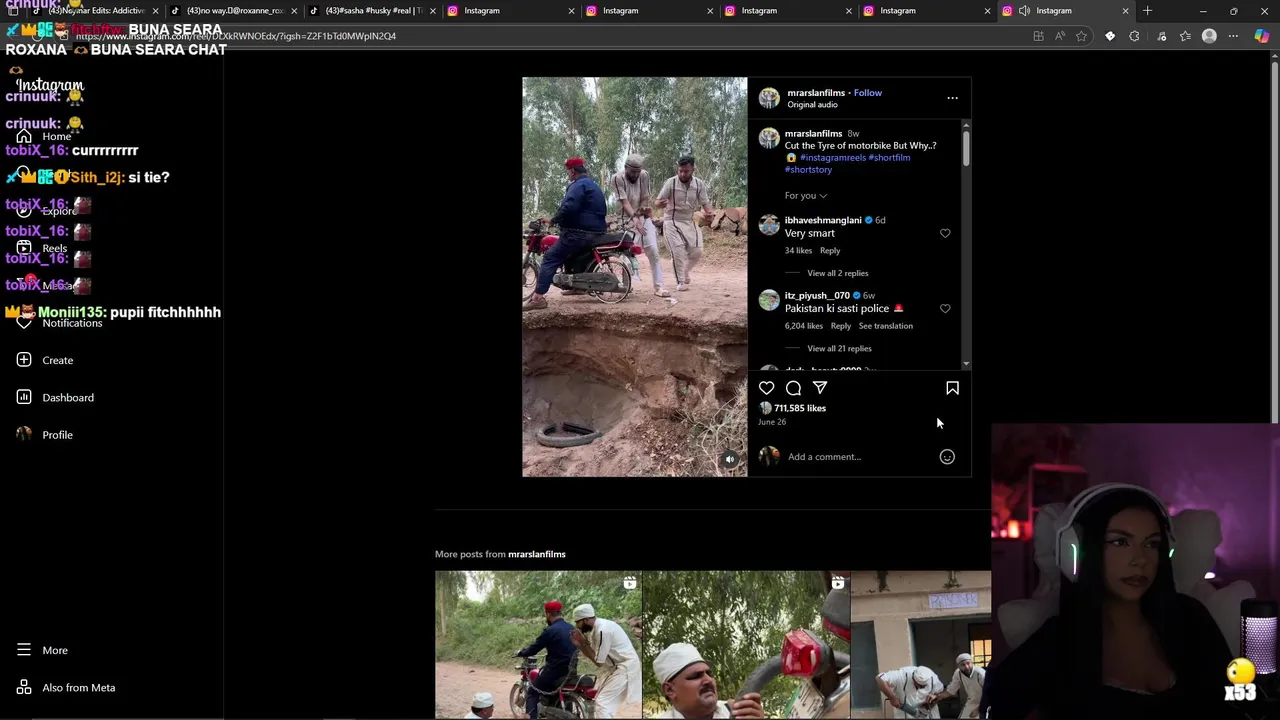
Task: Open #shortfilm hashtag
Action: click(x=889, y=158)
